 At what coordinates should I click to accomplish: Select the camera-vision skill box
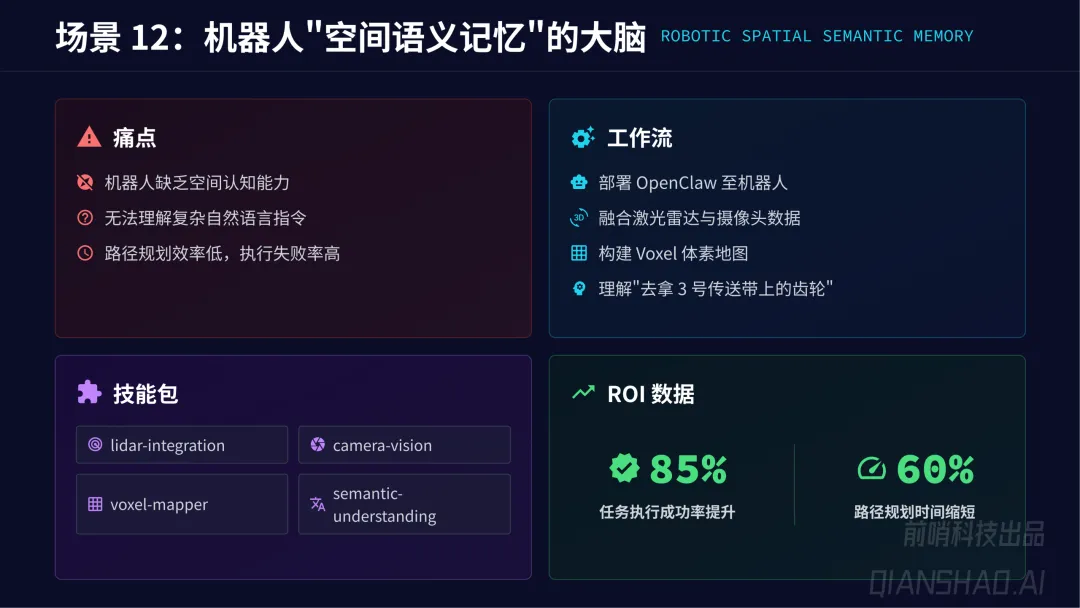(404, 445)
